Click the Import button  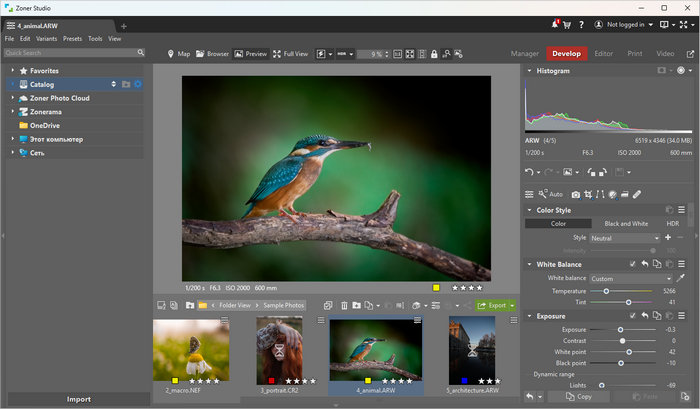pyautogui.click(x=78, y=399)
